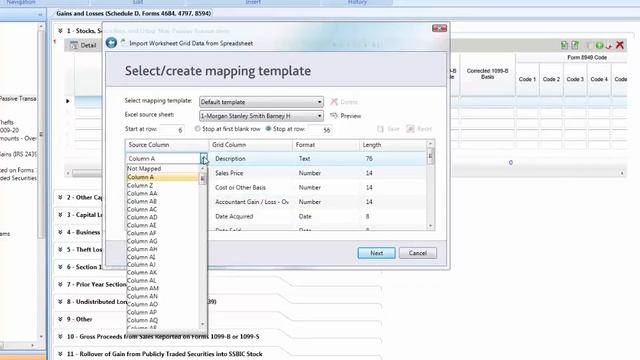
Task: Expand section 4 - Business
Action: point(60,232)
